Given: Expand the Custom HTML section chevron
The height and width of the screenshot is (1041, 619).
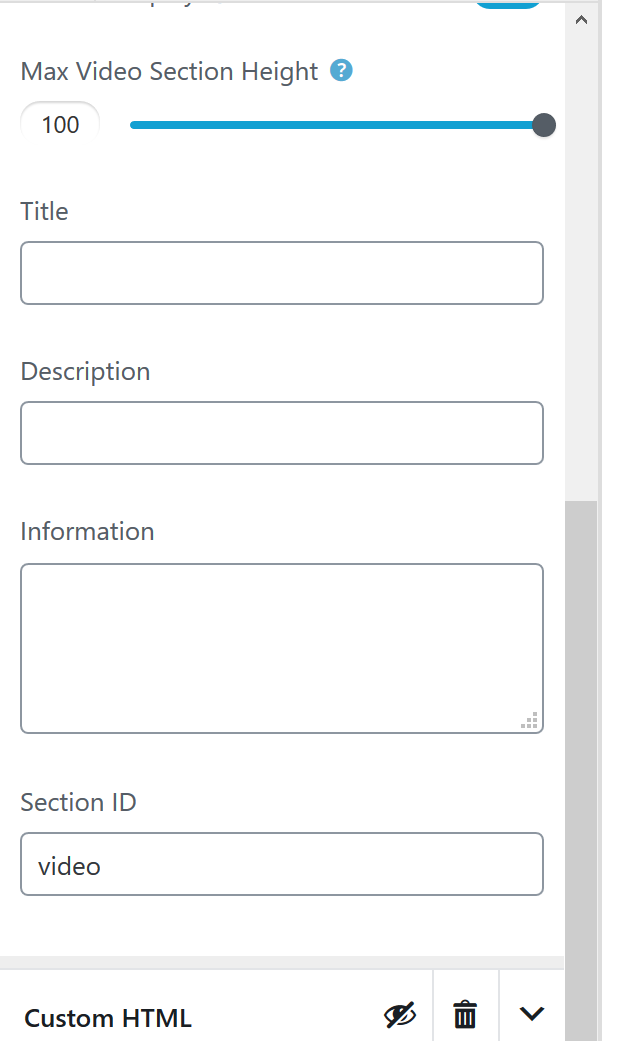Looking at the screenshot, I should tap(532, 1014).
